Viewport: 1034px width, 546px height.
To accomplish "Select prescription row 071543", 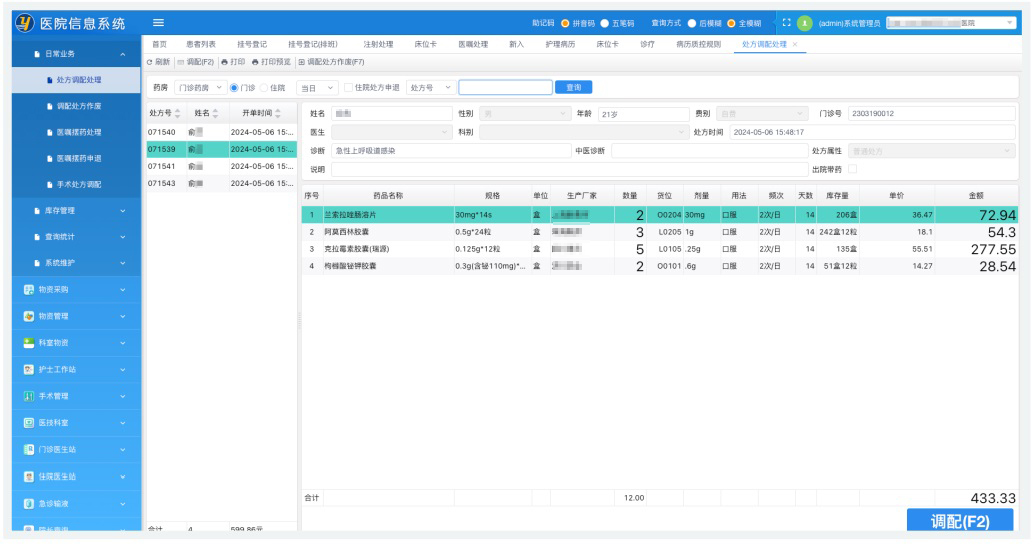I will coord(221,184).
